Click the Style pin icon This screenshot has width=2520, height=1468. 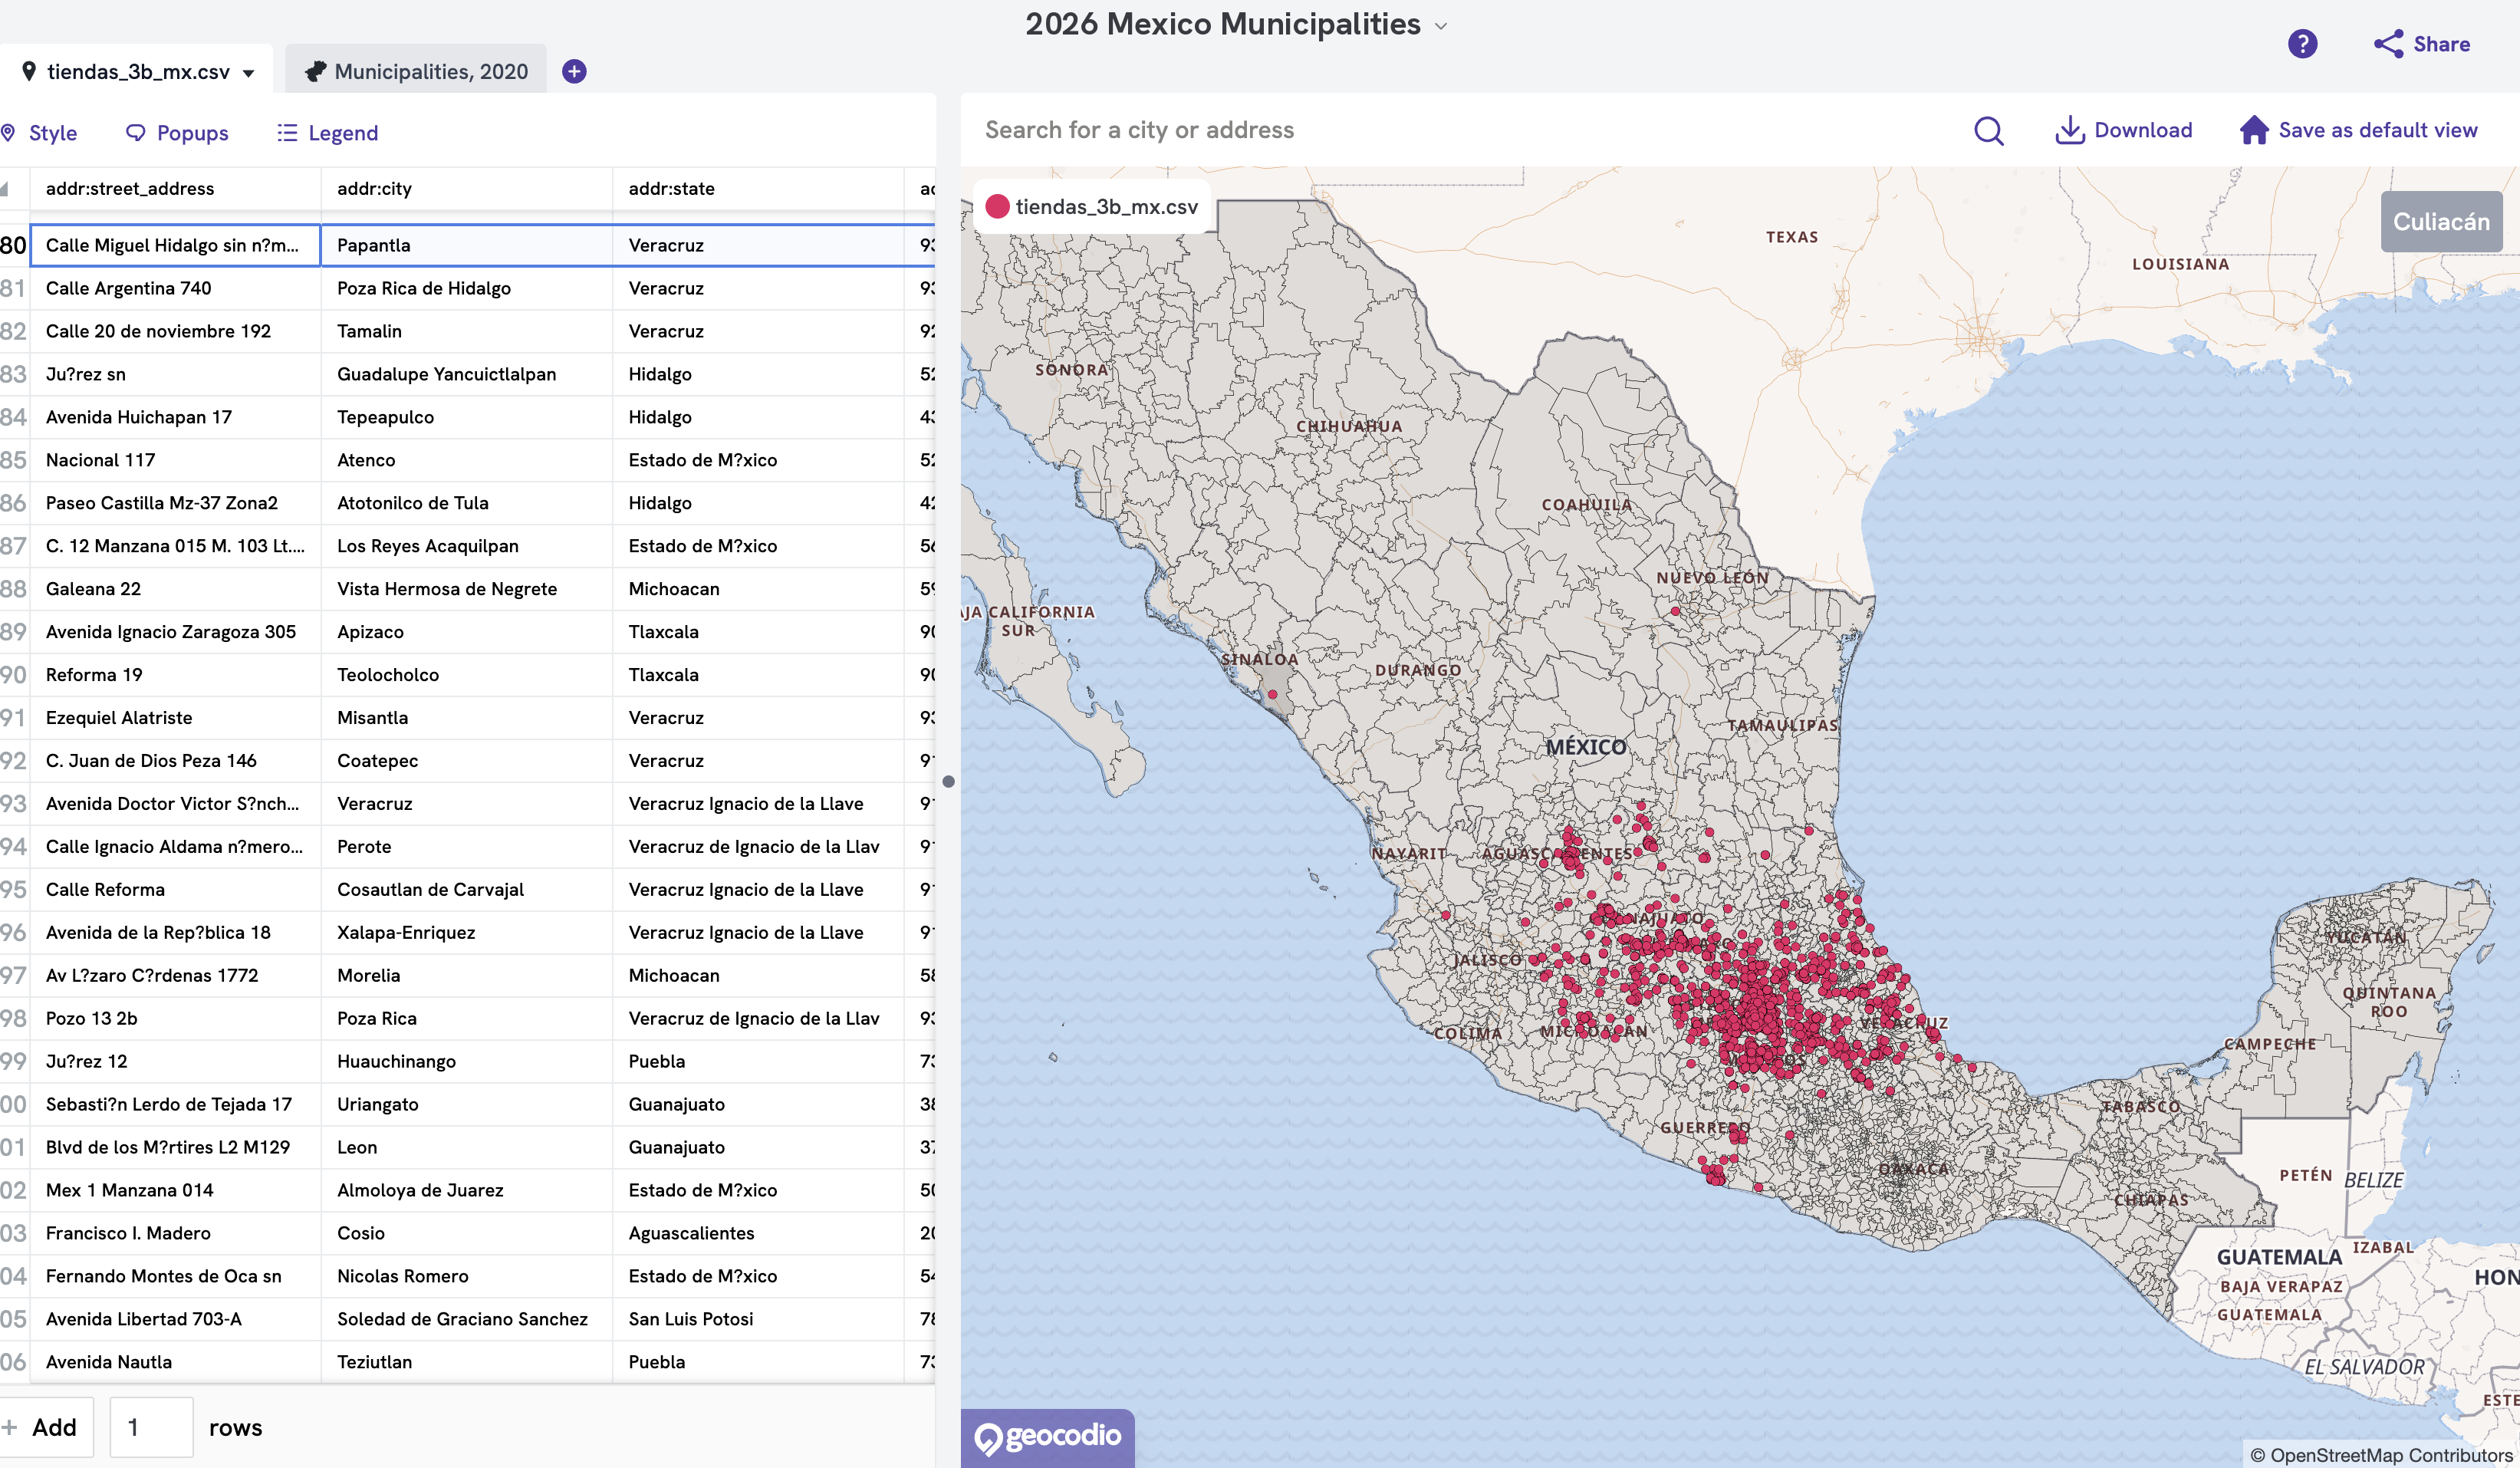9,132
